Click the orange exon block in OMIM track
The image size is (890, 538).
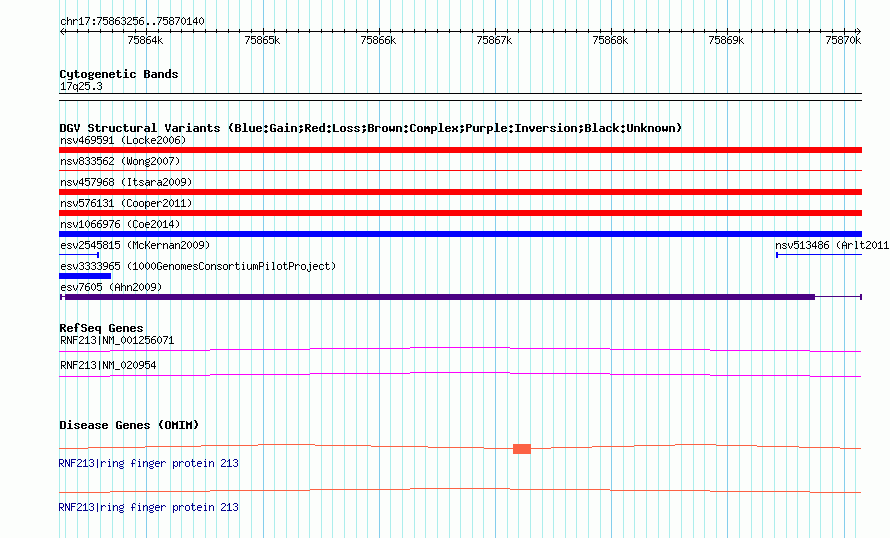pyautogui.click(x=522, y=449)
